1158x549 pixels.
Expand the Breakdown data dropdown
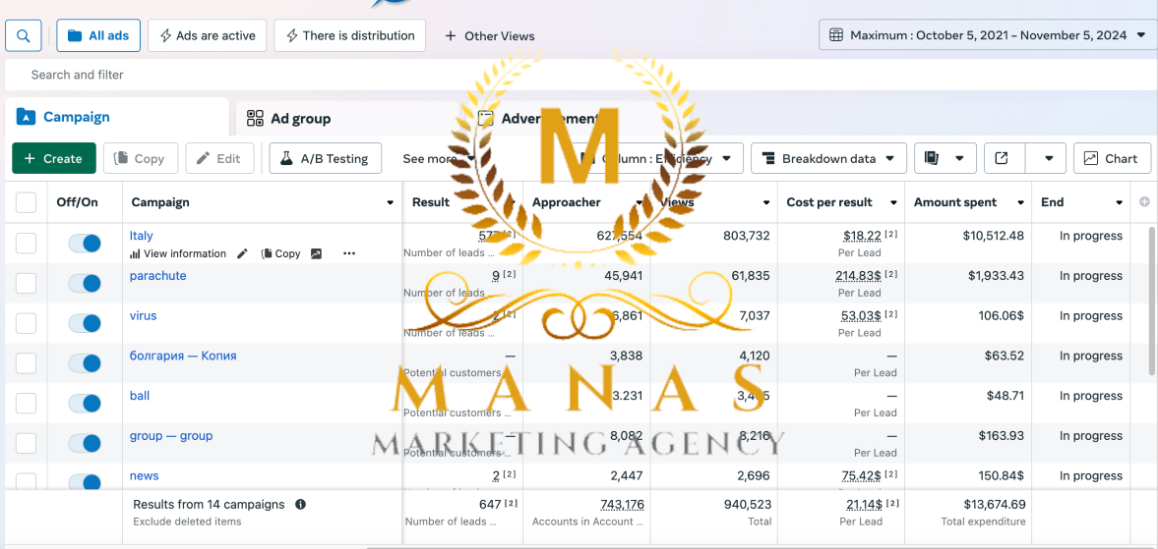(829, 158)
